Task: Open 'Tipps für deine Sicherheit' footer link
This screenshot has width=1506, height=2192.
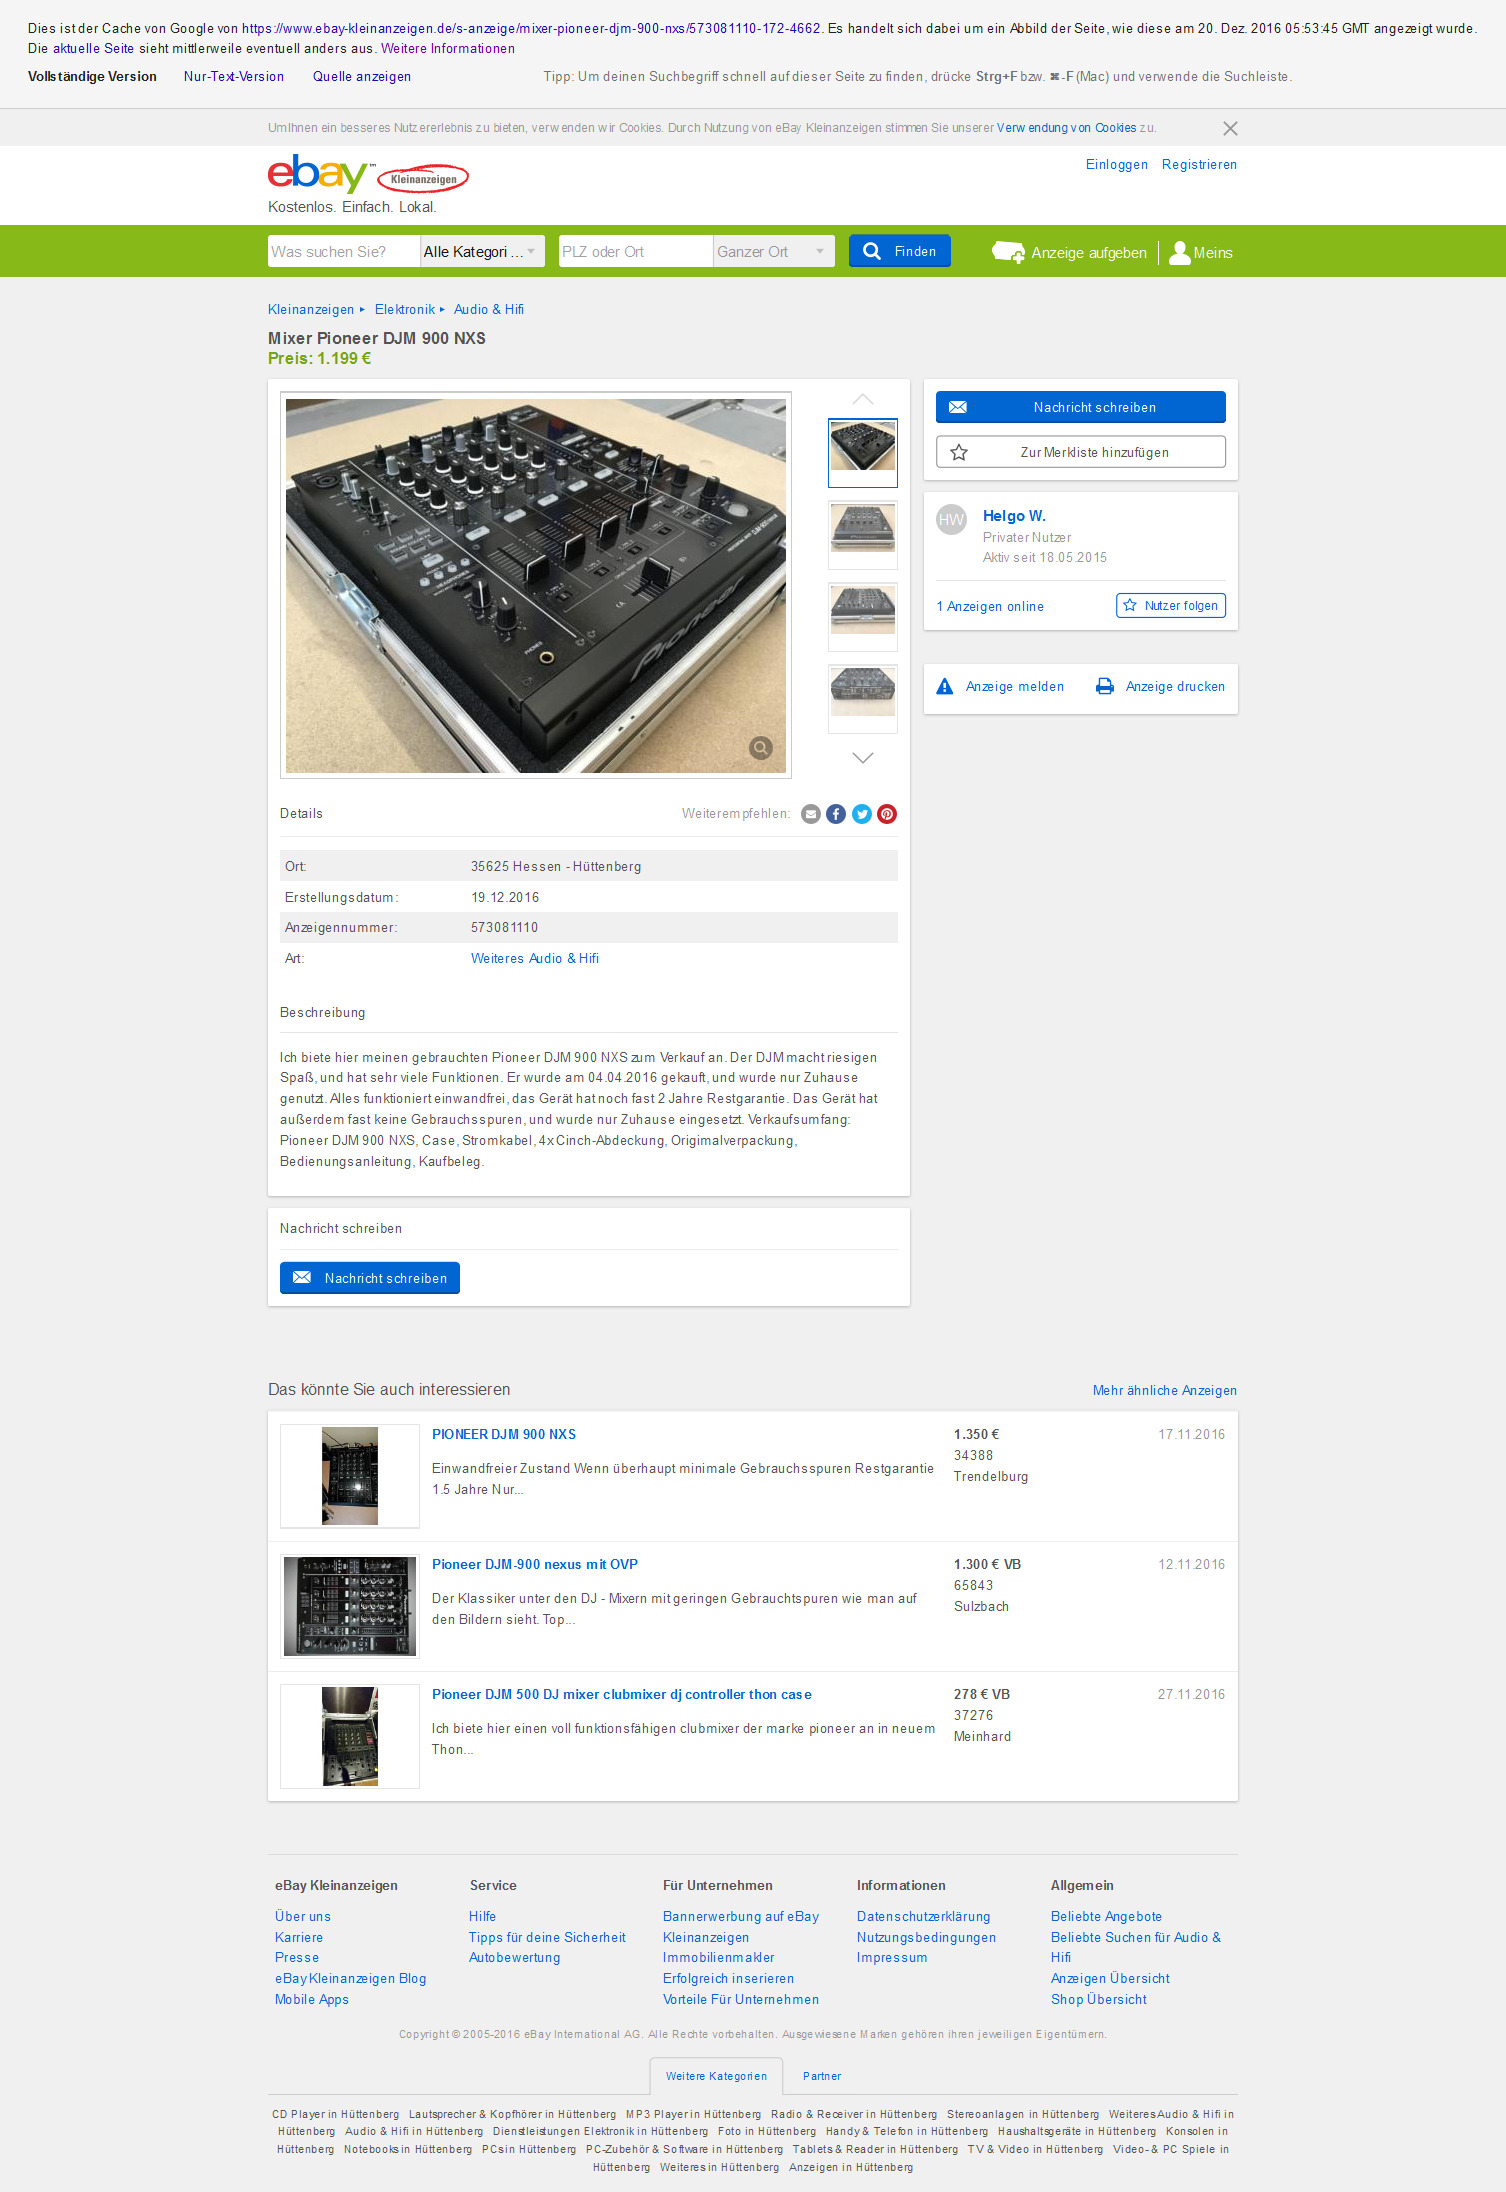Action: pos(547,1937)
